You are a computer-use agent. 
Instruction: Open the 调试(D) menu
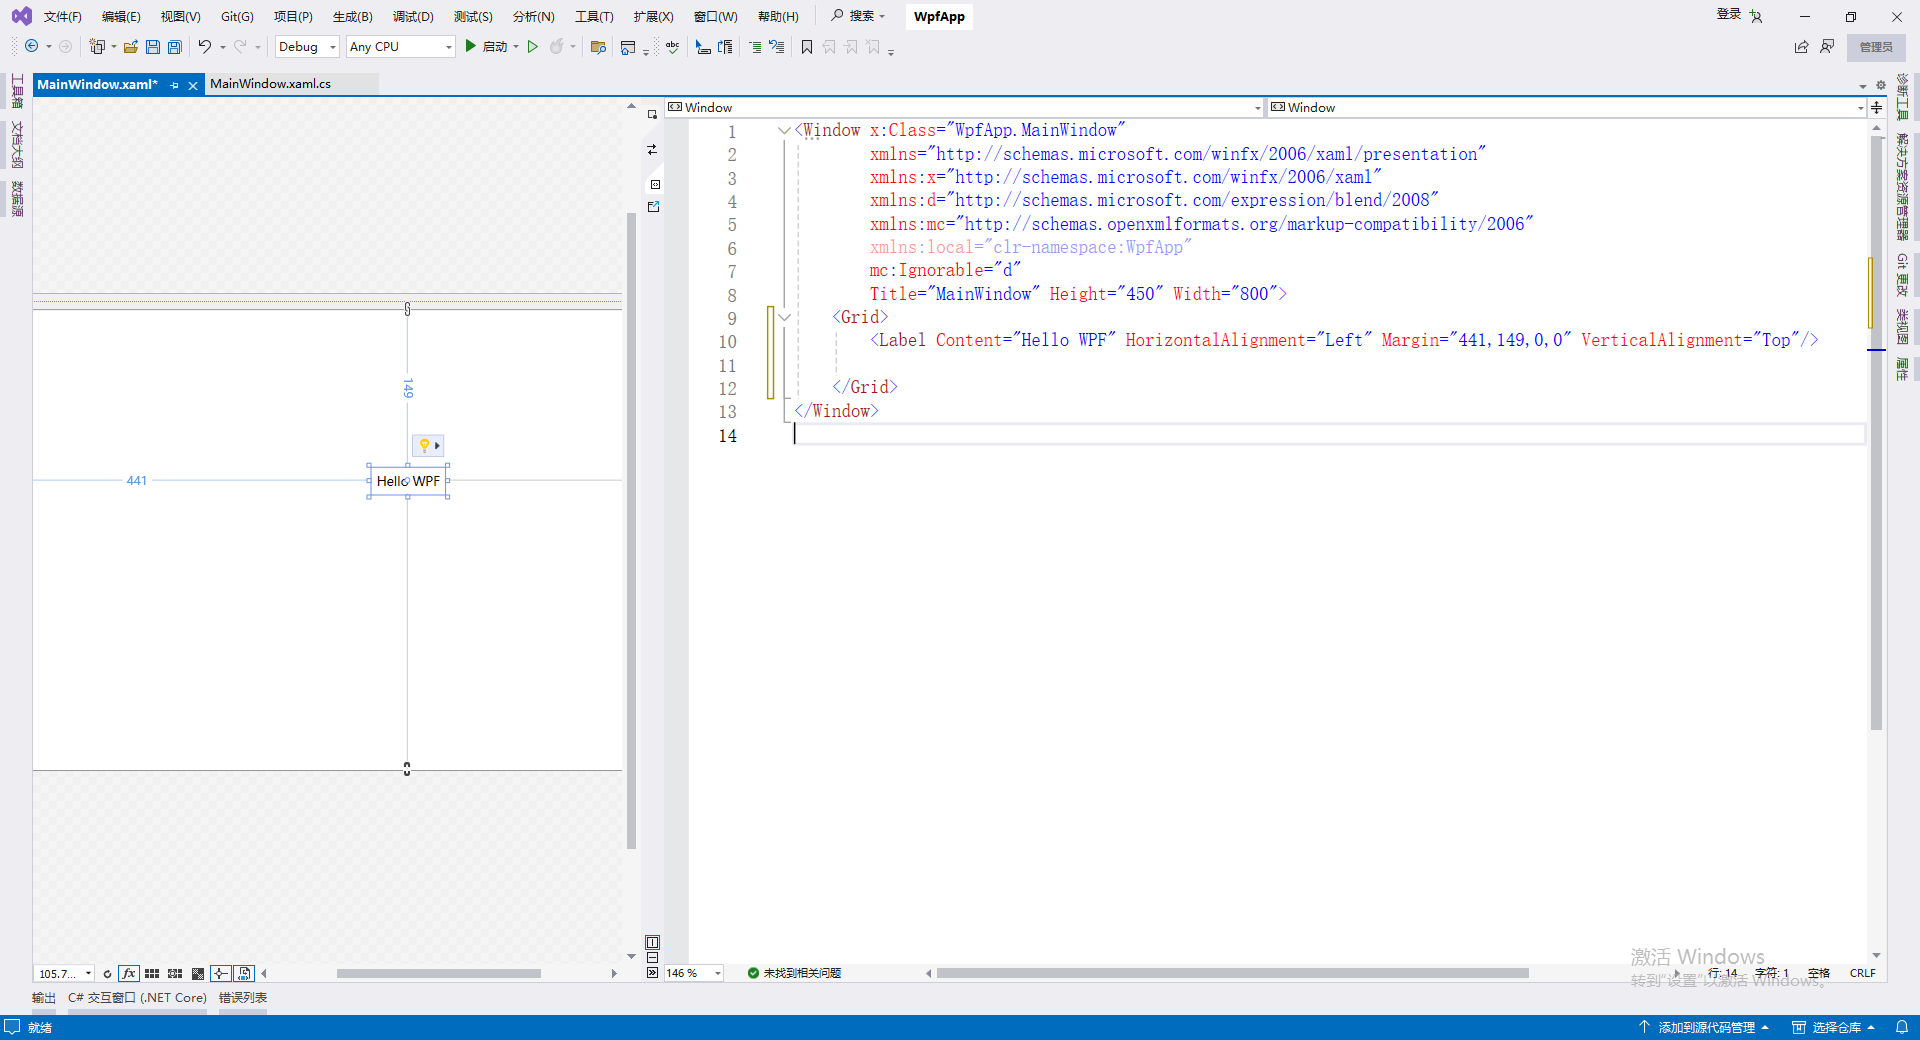413,17
